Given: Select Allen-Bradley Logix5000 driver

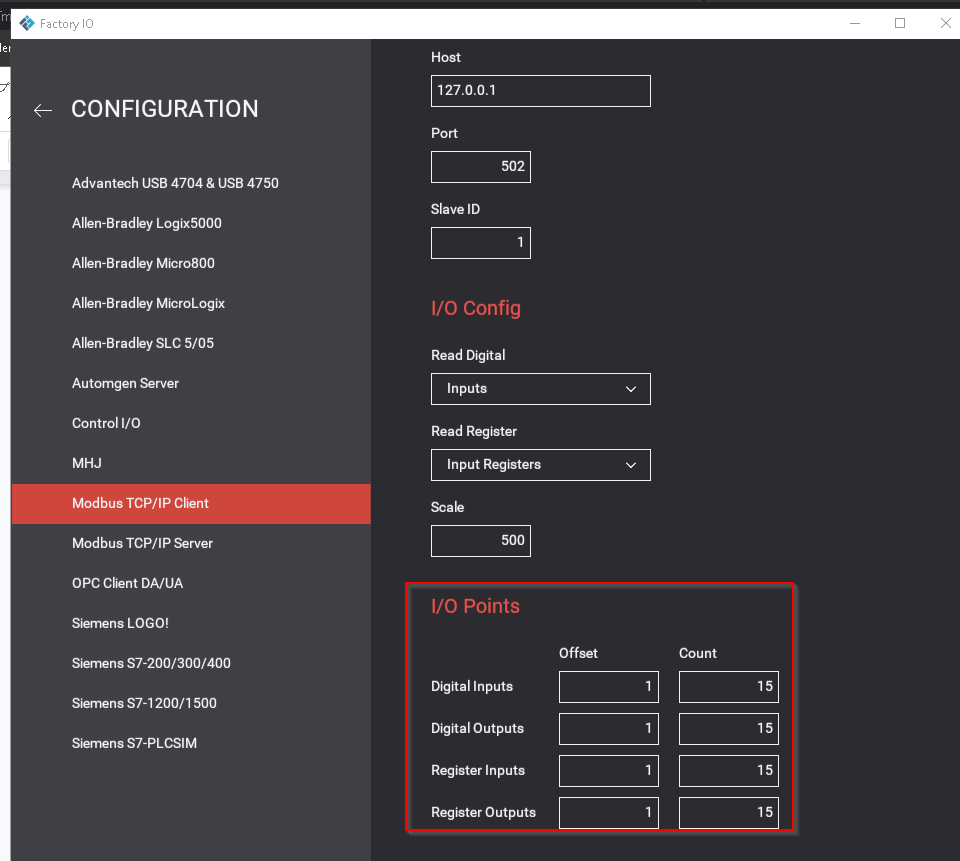Looking at the screenshot, I should click(x=147, y=223).
